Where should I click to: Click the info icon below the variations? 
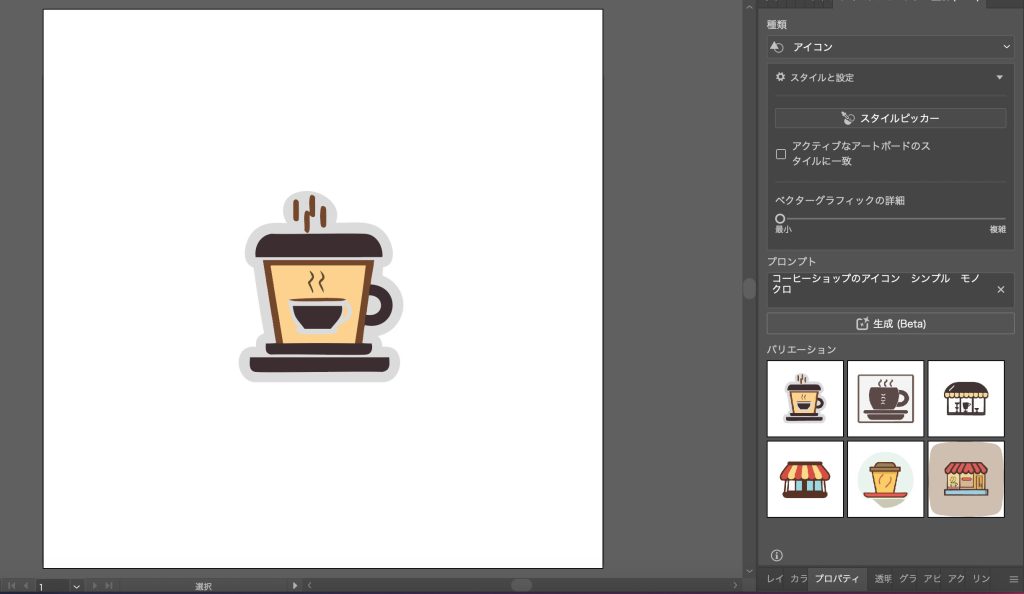pyautogui.click(x=777, y=555)
